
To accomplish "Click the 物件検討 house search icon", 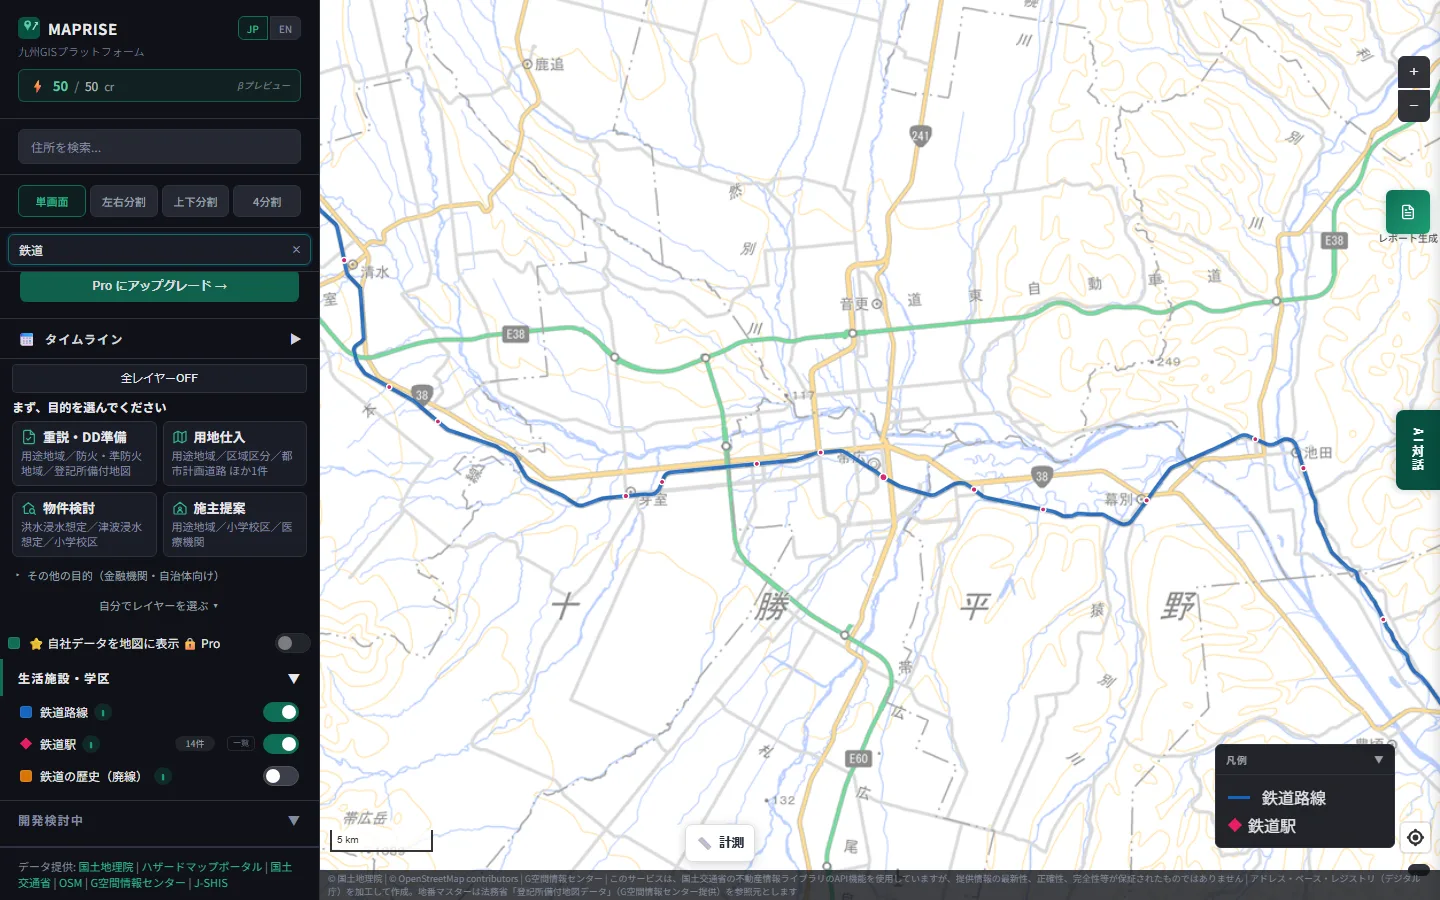I will [30, 508].
